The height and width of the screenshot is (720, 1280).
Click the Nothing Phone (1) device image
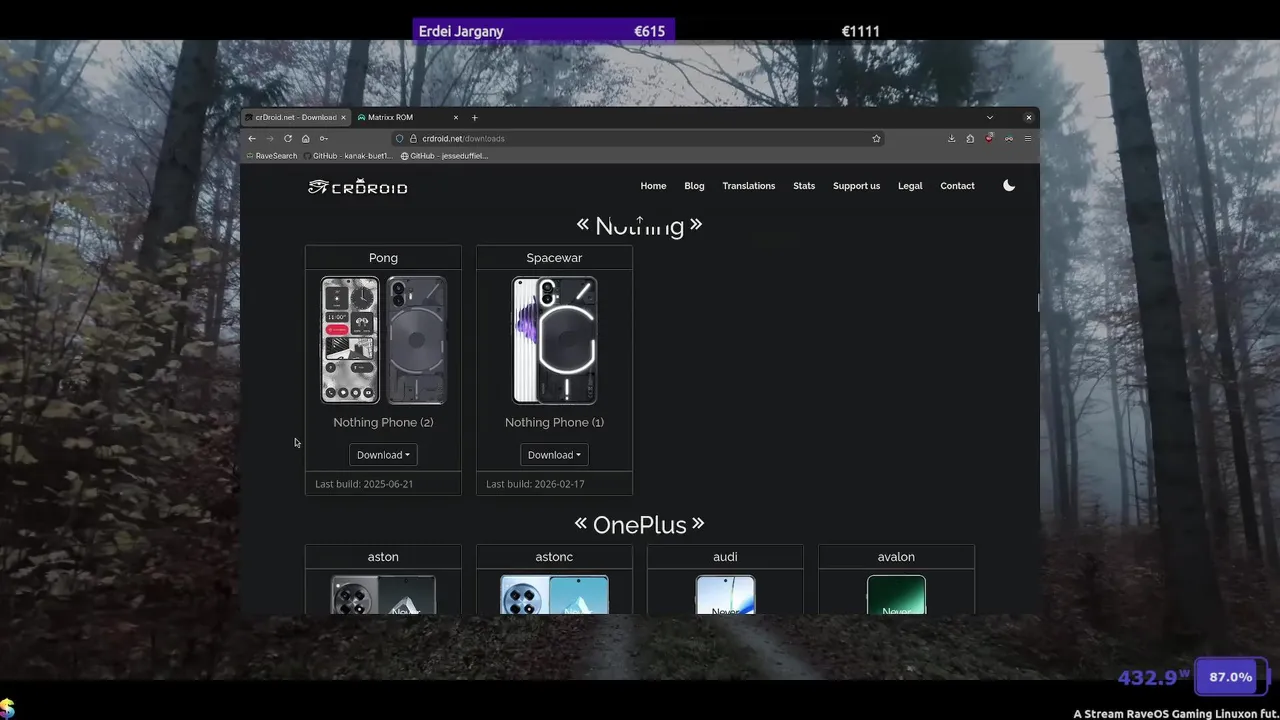click(554, 341)
